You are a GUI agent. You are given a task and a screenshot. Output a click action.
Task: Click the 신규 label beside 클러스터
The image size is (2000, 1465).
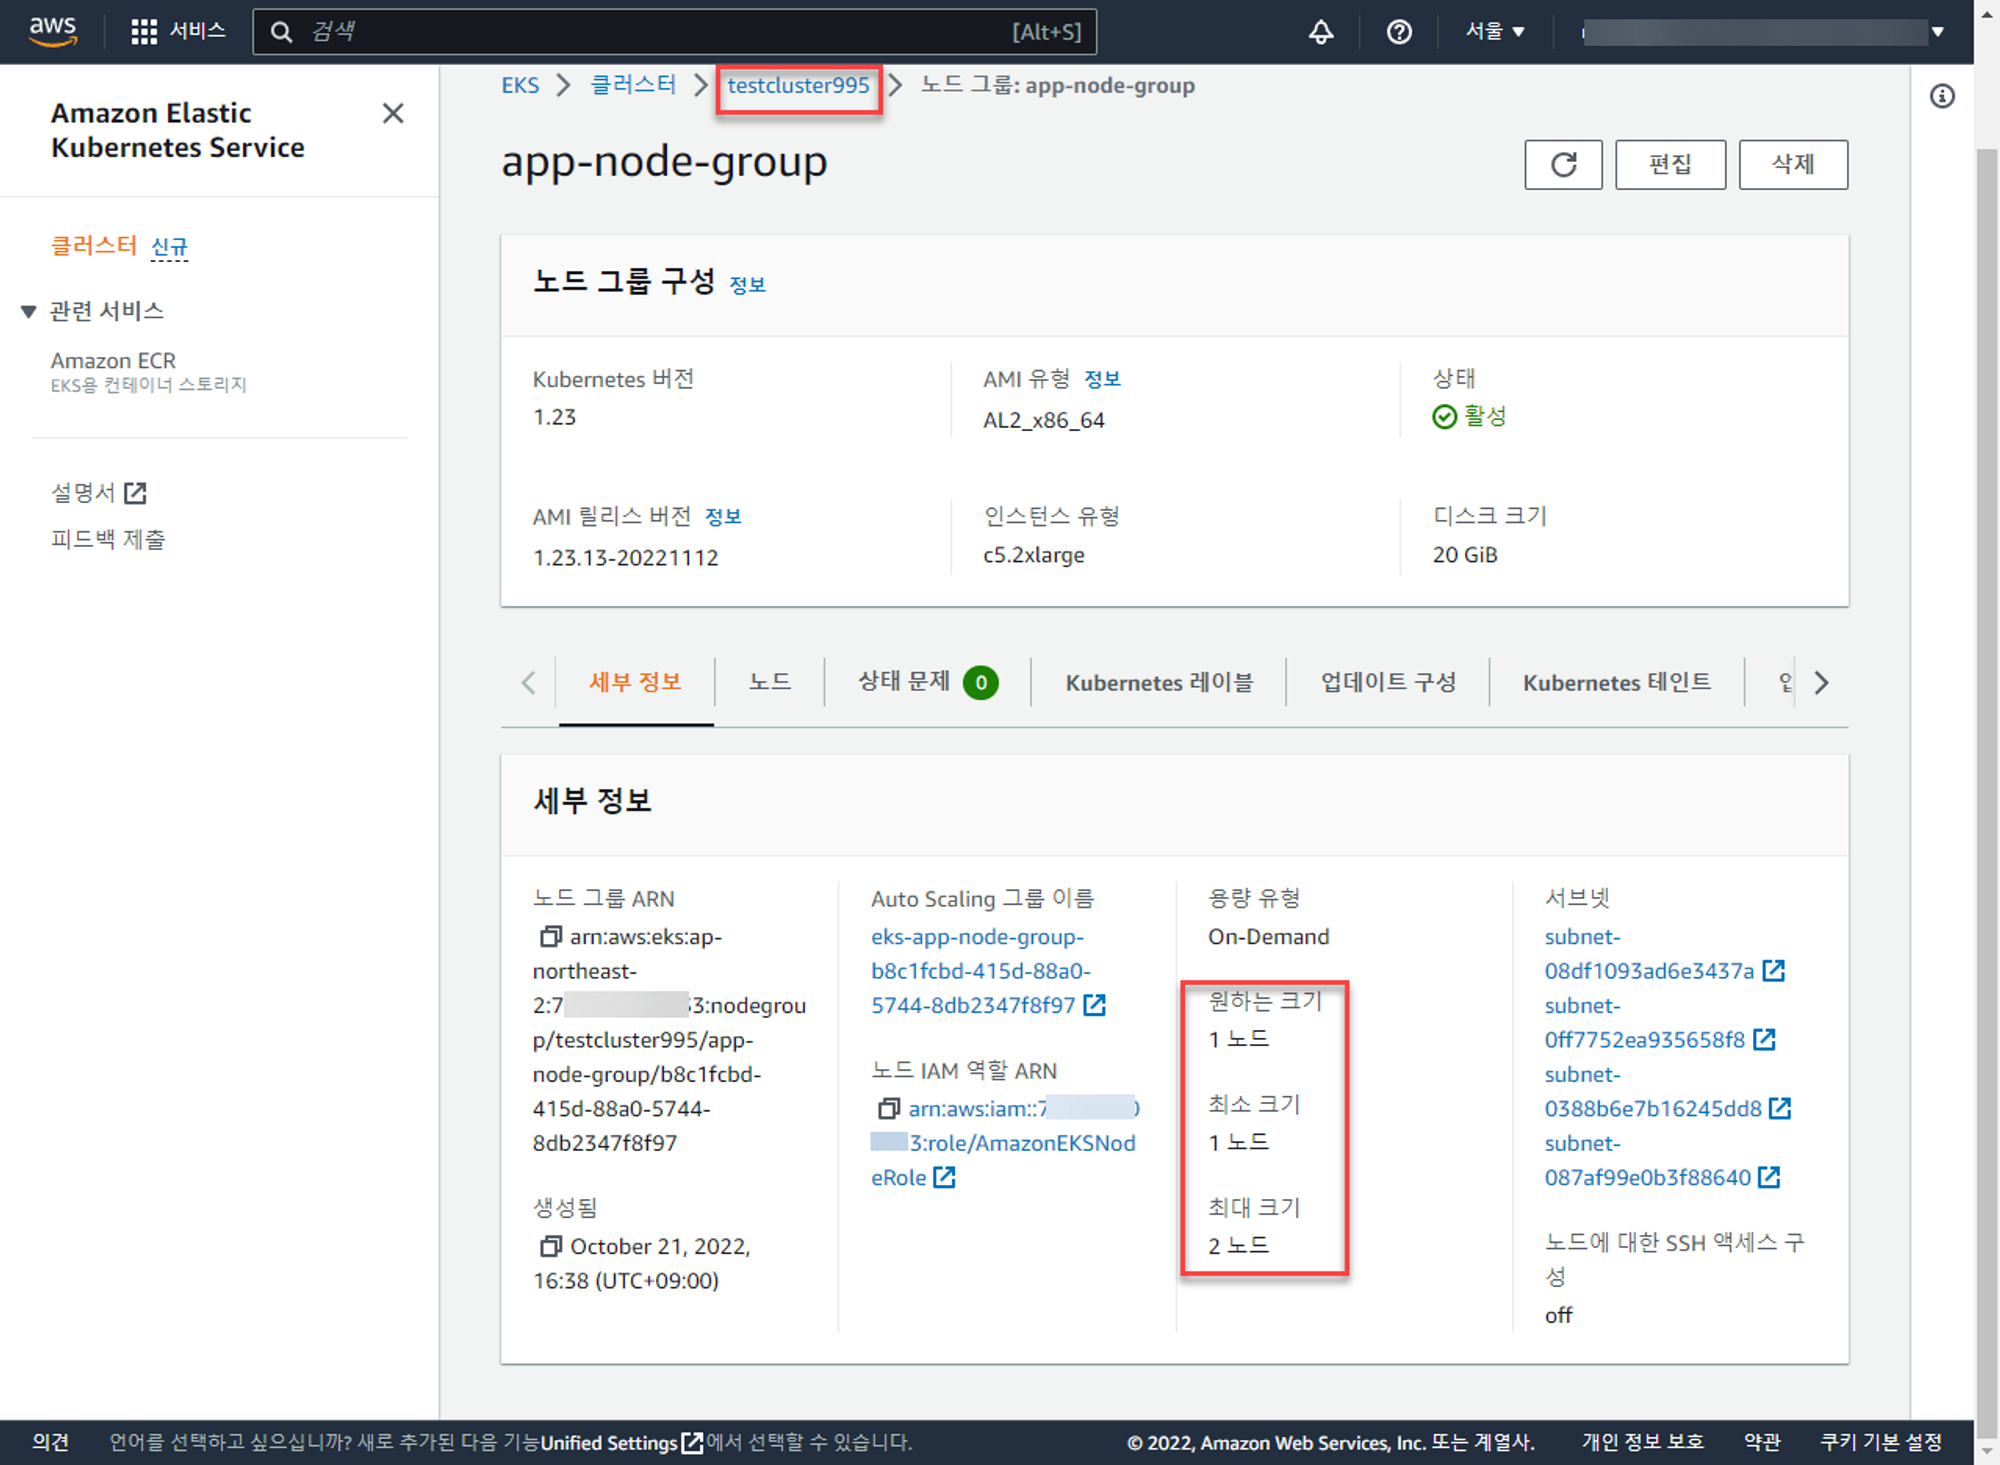(x=169, y=247)
